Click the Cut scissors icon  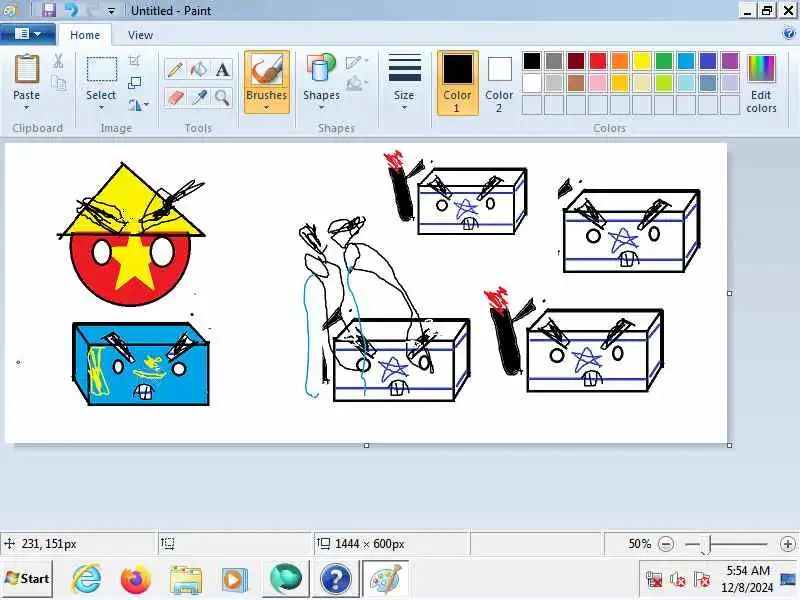(x=58, y=61)
